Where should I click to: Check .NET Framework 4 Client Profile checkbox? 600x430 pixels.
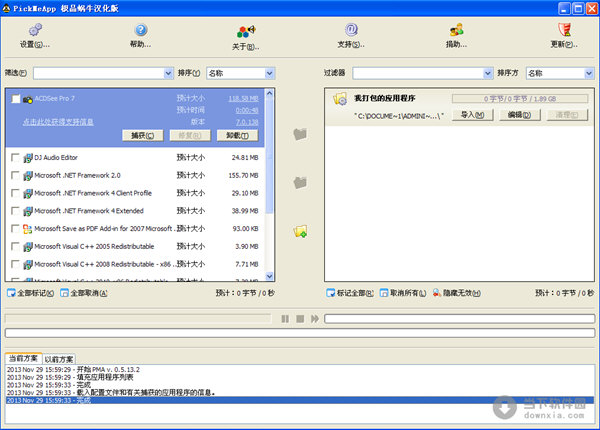[15, 193]
